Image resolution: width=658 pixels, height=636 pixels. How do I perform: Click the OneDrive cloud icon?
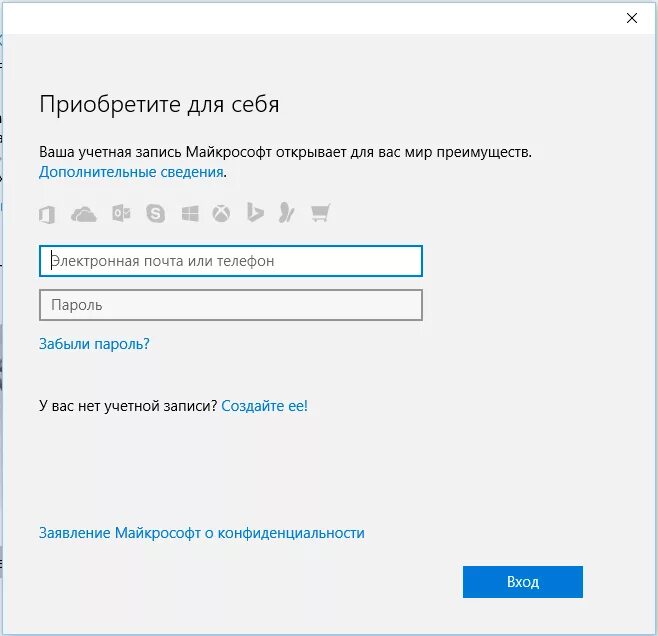[84, 214]
